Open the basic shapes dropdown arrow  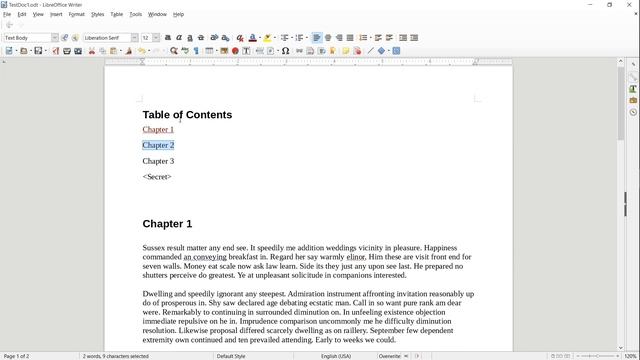[x=389, y=51]
